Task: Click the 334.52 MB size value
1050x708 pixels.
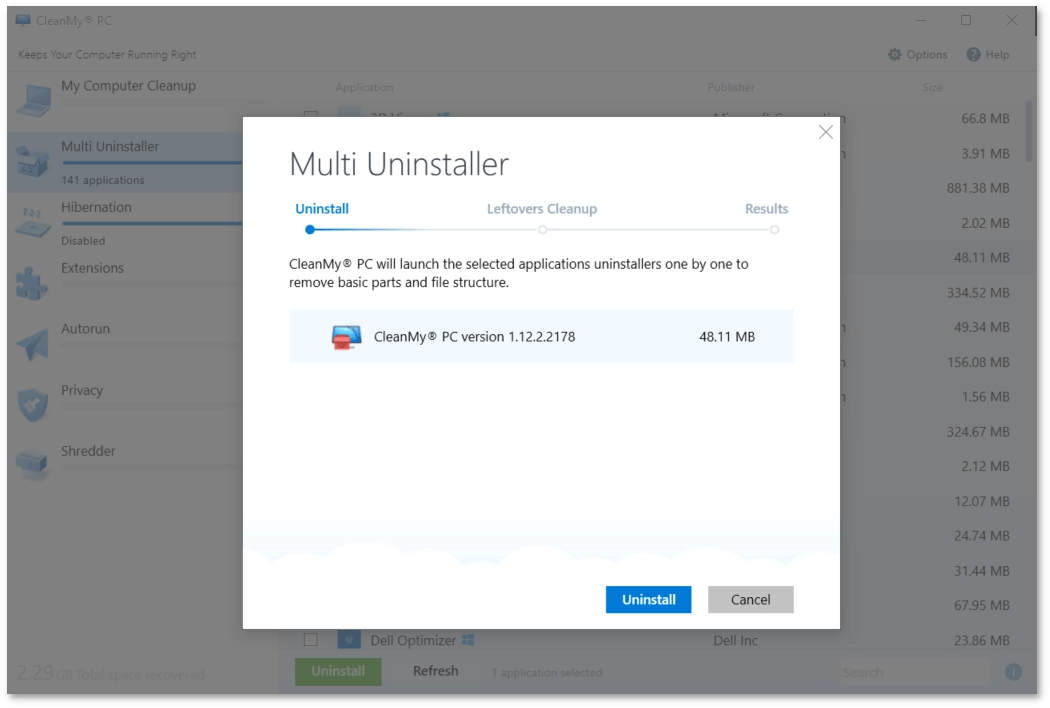Action: click(978, 293)
